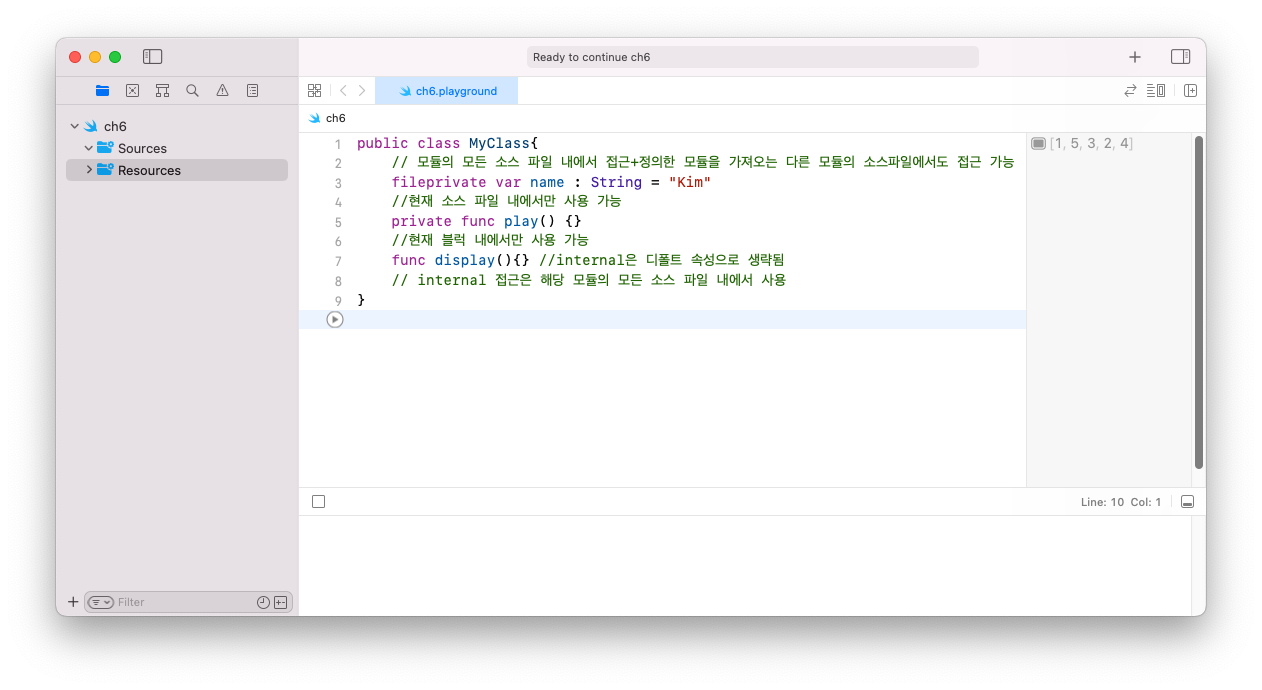The width and height of the screenshot is (1262, 690).
Task: Add a new file with sidebar plus
Action: click(73, 602)
